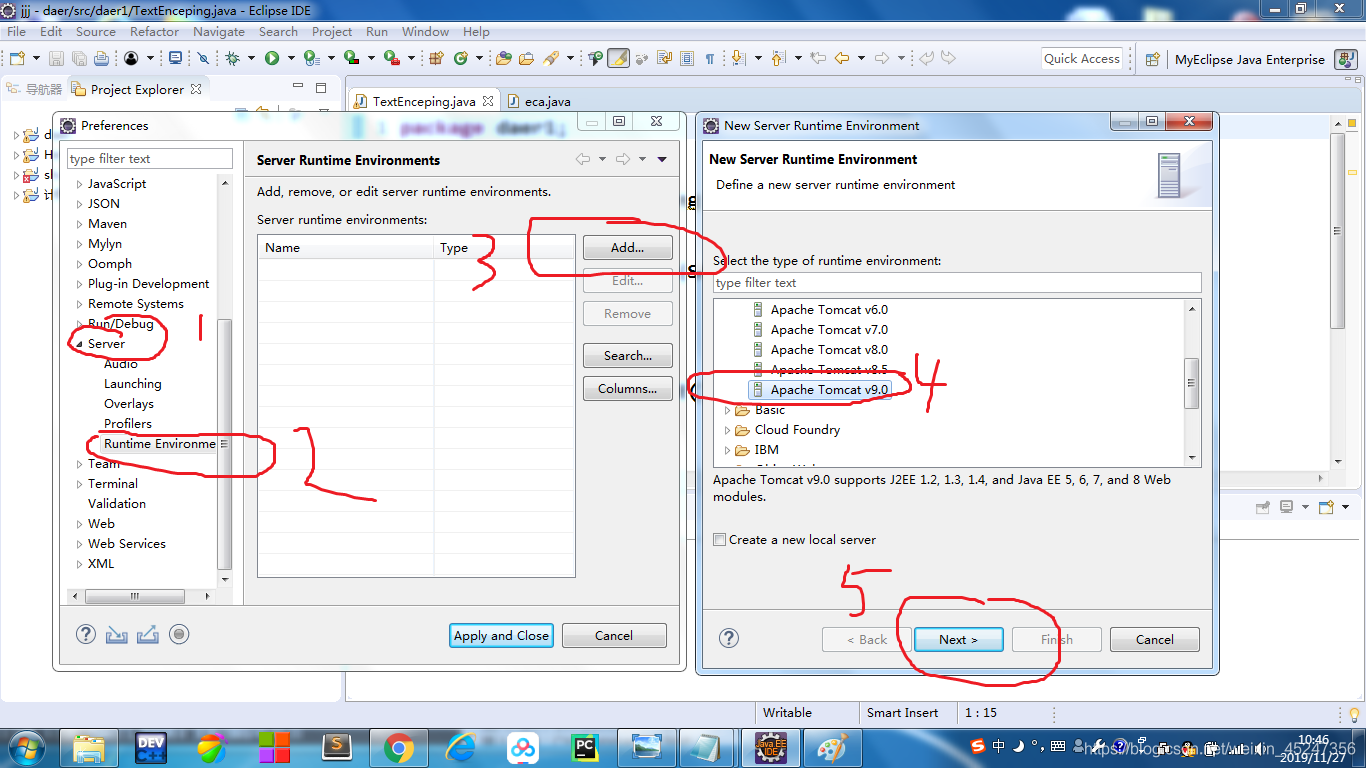Click the New file toolbar icon
Viewport: 1366px width, 768px height.
[16, 59]
